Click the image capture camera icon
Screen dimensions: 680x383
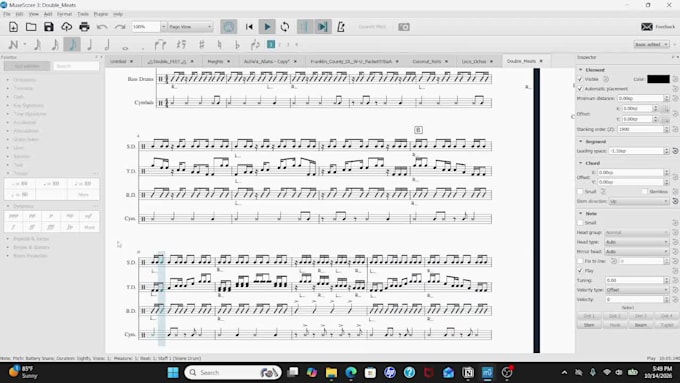[404, 27]
